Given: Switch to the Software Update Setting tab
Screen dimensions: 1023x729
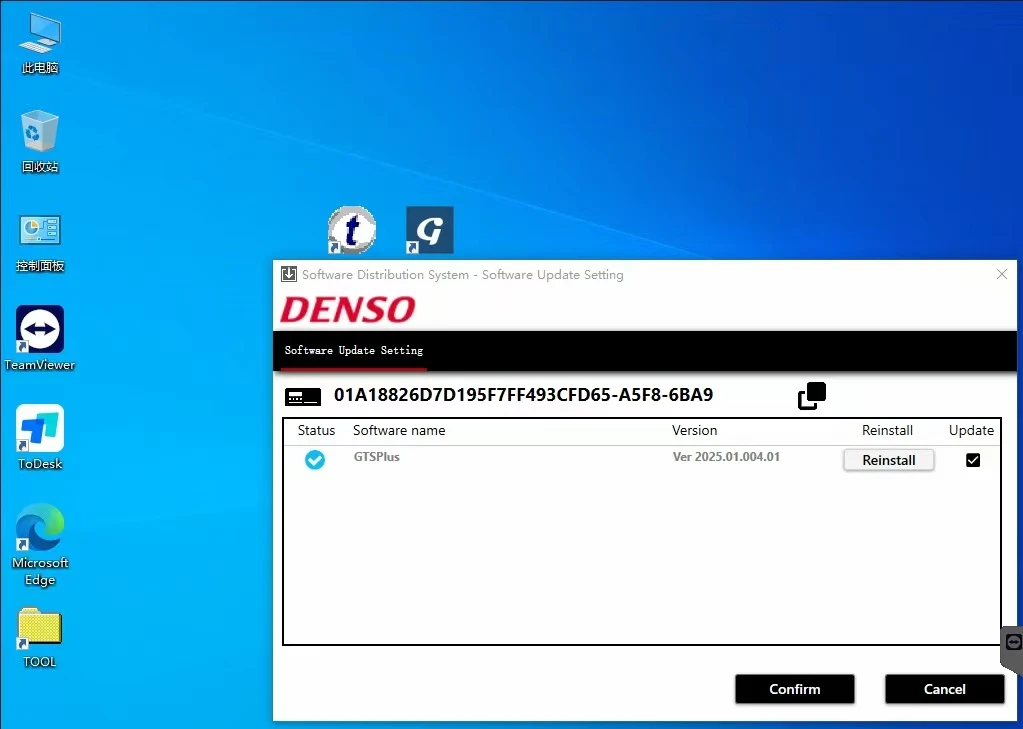Looking at the screenshot, I should click(354, 350).
